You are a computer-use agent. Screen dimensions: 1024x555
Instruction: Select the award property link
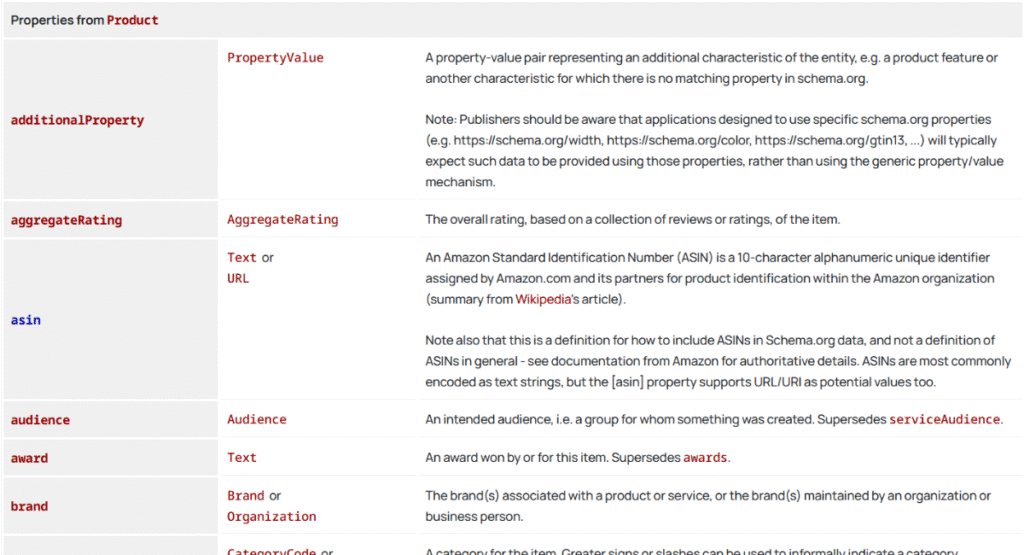point(29,458)
